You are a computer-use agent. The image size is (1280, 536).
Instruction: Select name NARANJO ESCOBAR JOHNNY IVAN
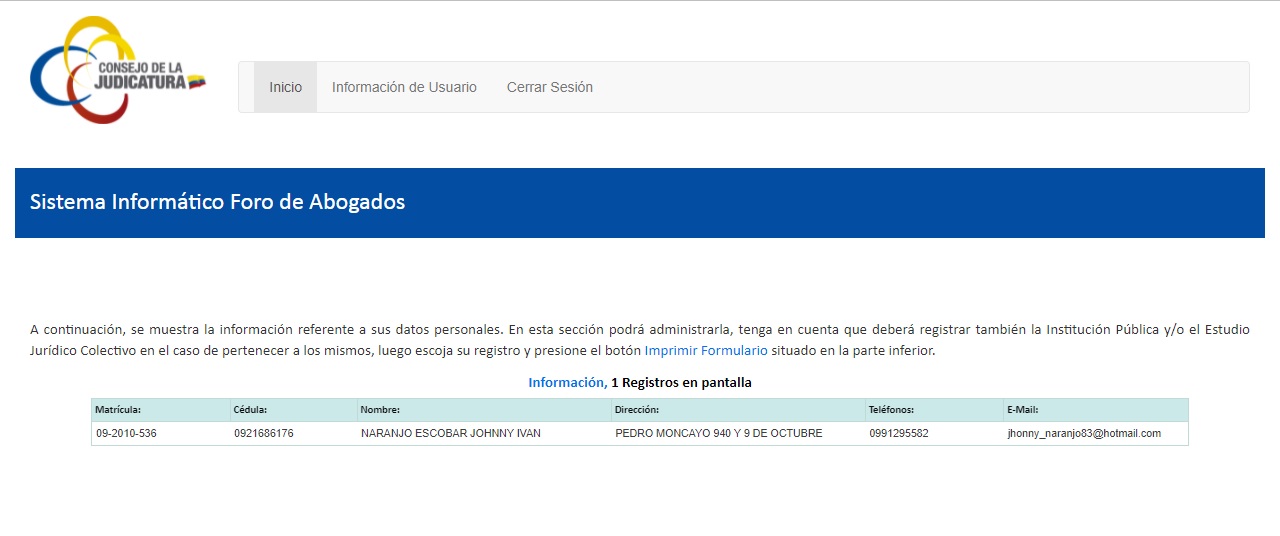pos(451,434)
